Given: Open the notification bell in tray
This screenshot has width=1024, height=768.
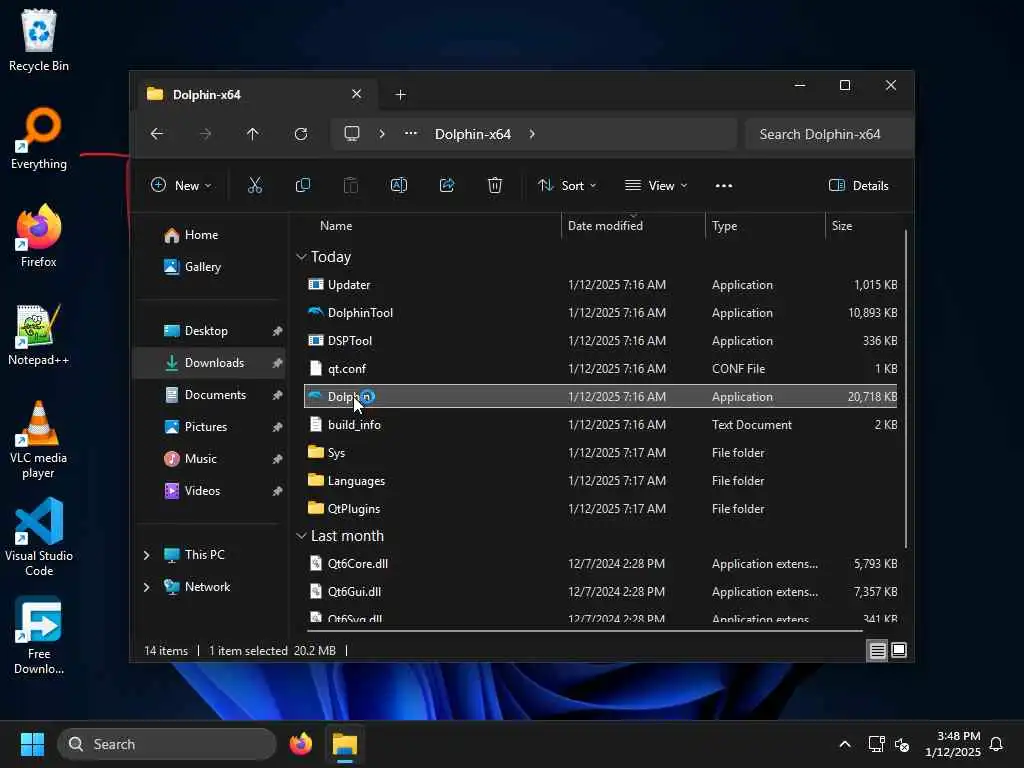Looking at the screenshot, I should [996, 744].
